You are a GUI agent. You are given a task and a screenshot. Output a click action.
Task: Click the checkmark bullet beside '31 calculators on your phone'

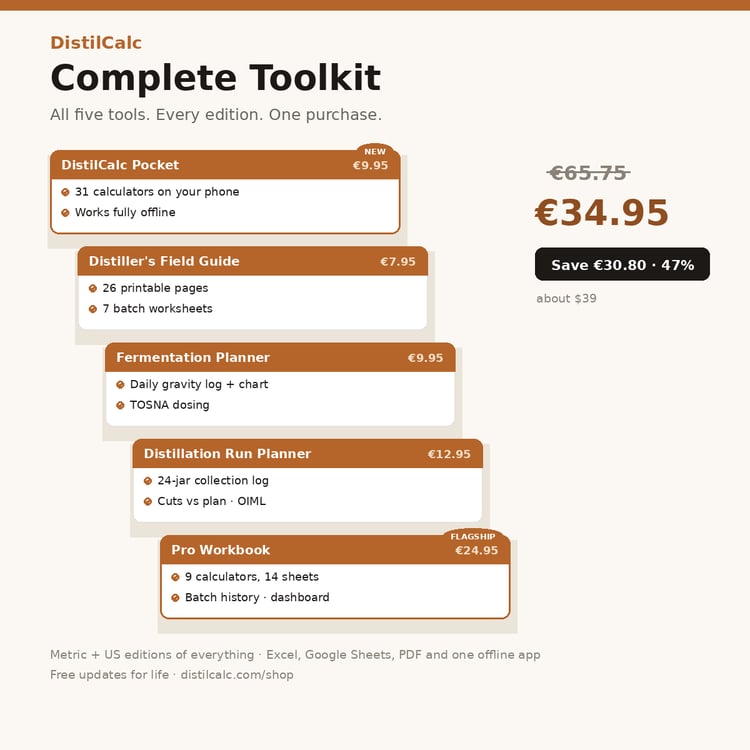(66, 192)
